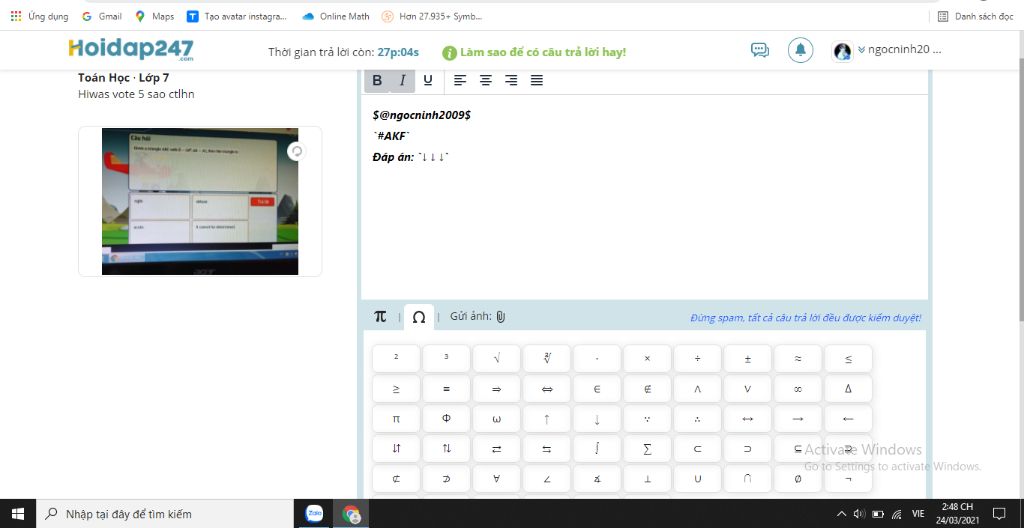The width and height of the screenshot is (1024, 528).
Task: Insert the down arrow ↓ symbol
Action: point(598,419)
